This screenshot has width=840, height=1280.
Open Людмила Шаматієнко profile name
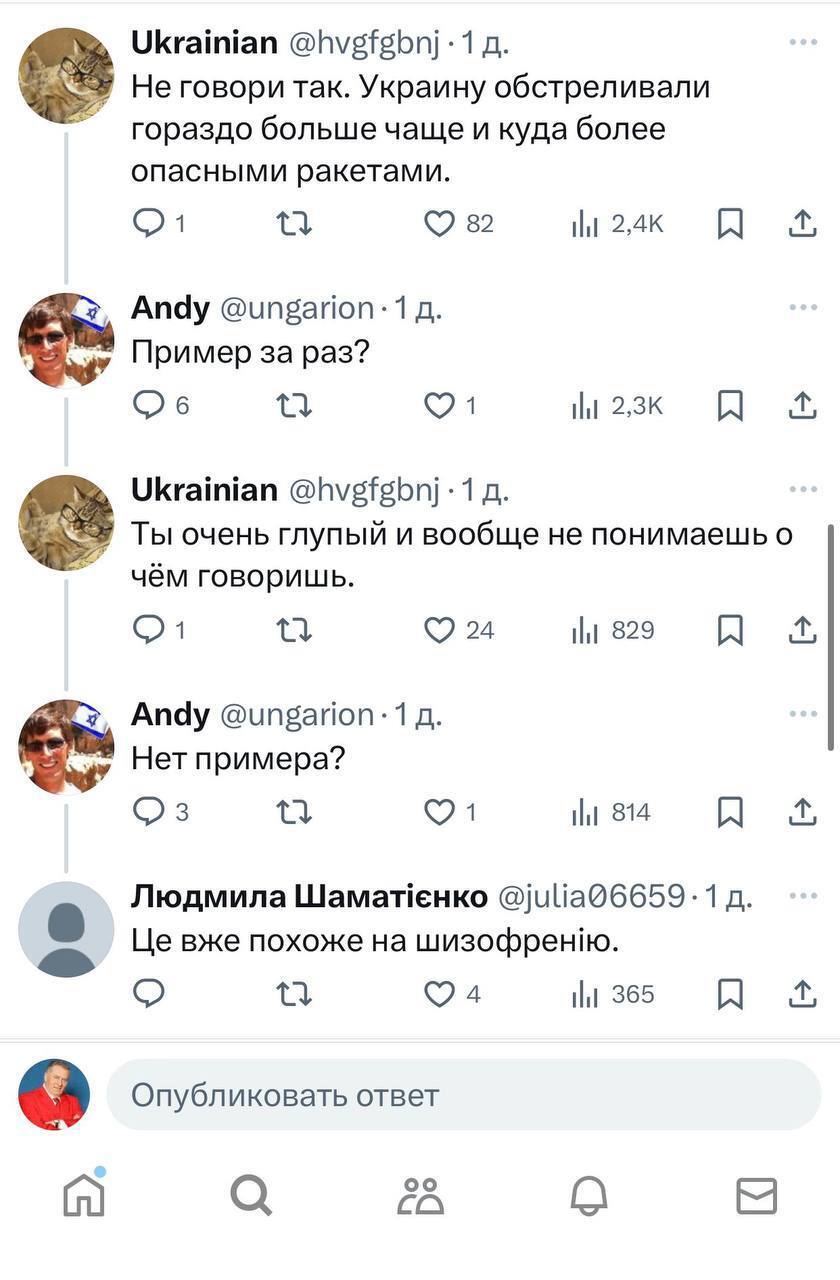coord(309,896)
